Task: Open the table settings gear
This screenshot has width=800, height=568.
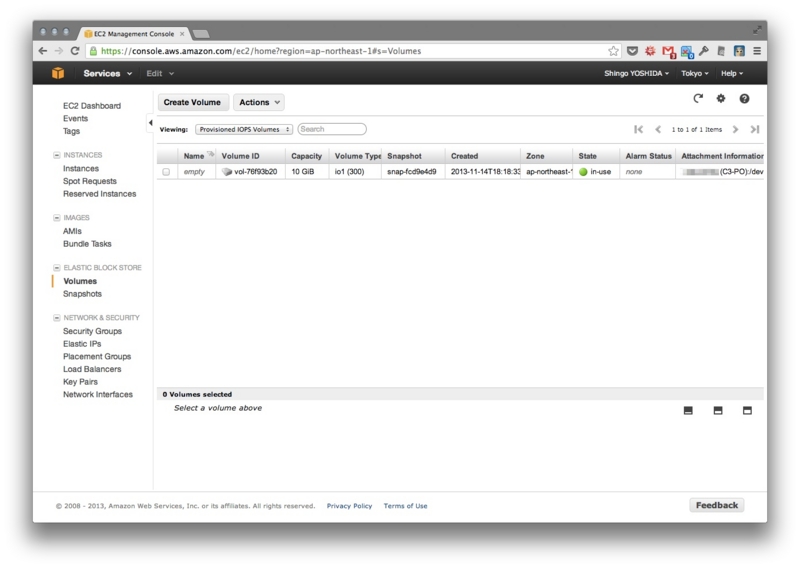Action: click(x=720, y=98)
